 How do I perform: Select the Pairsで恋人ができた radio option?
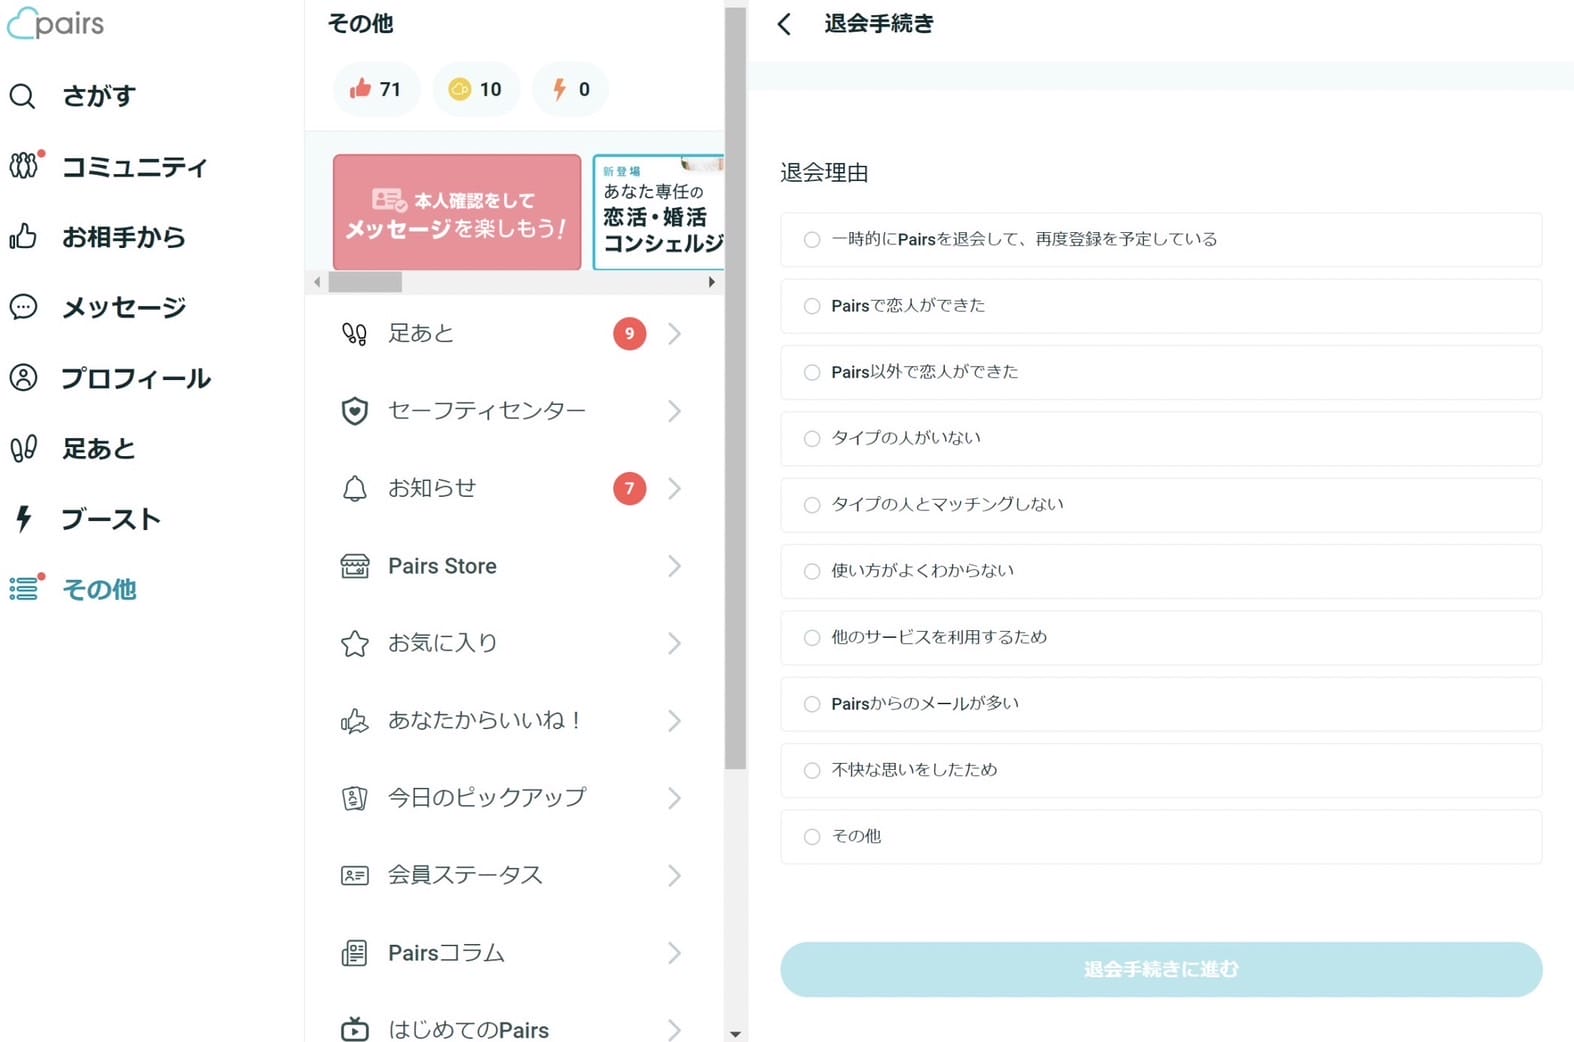(812, 306)
